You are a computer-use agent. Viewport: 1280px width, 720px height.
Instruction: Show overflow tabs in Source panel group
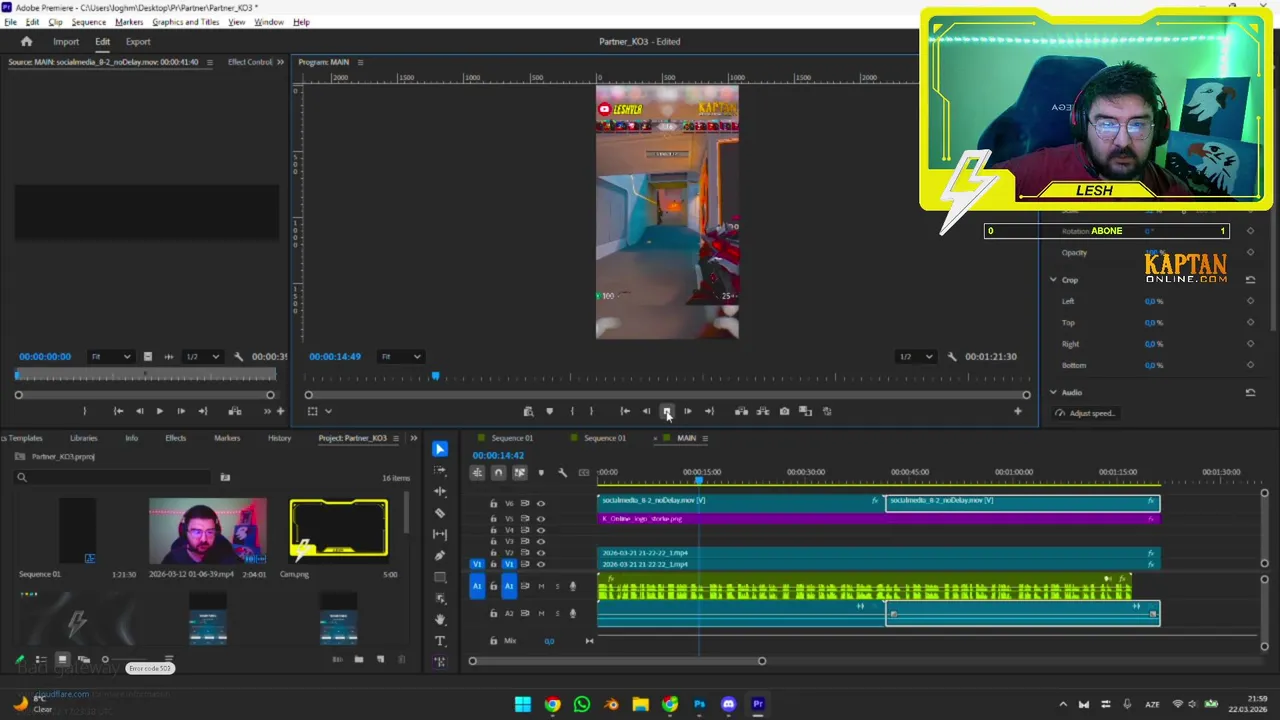pyautogui.click(x=280, y=62)
